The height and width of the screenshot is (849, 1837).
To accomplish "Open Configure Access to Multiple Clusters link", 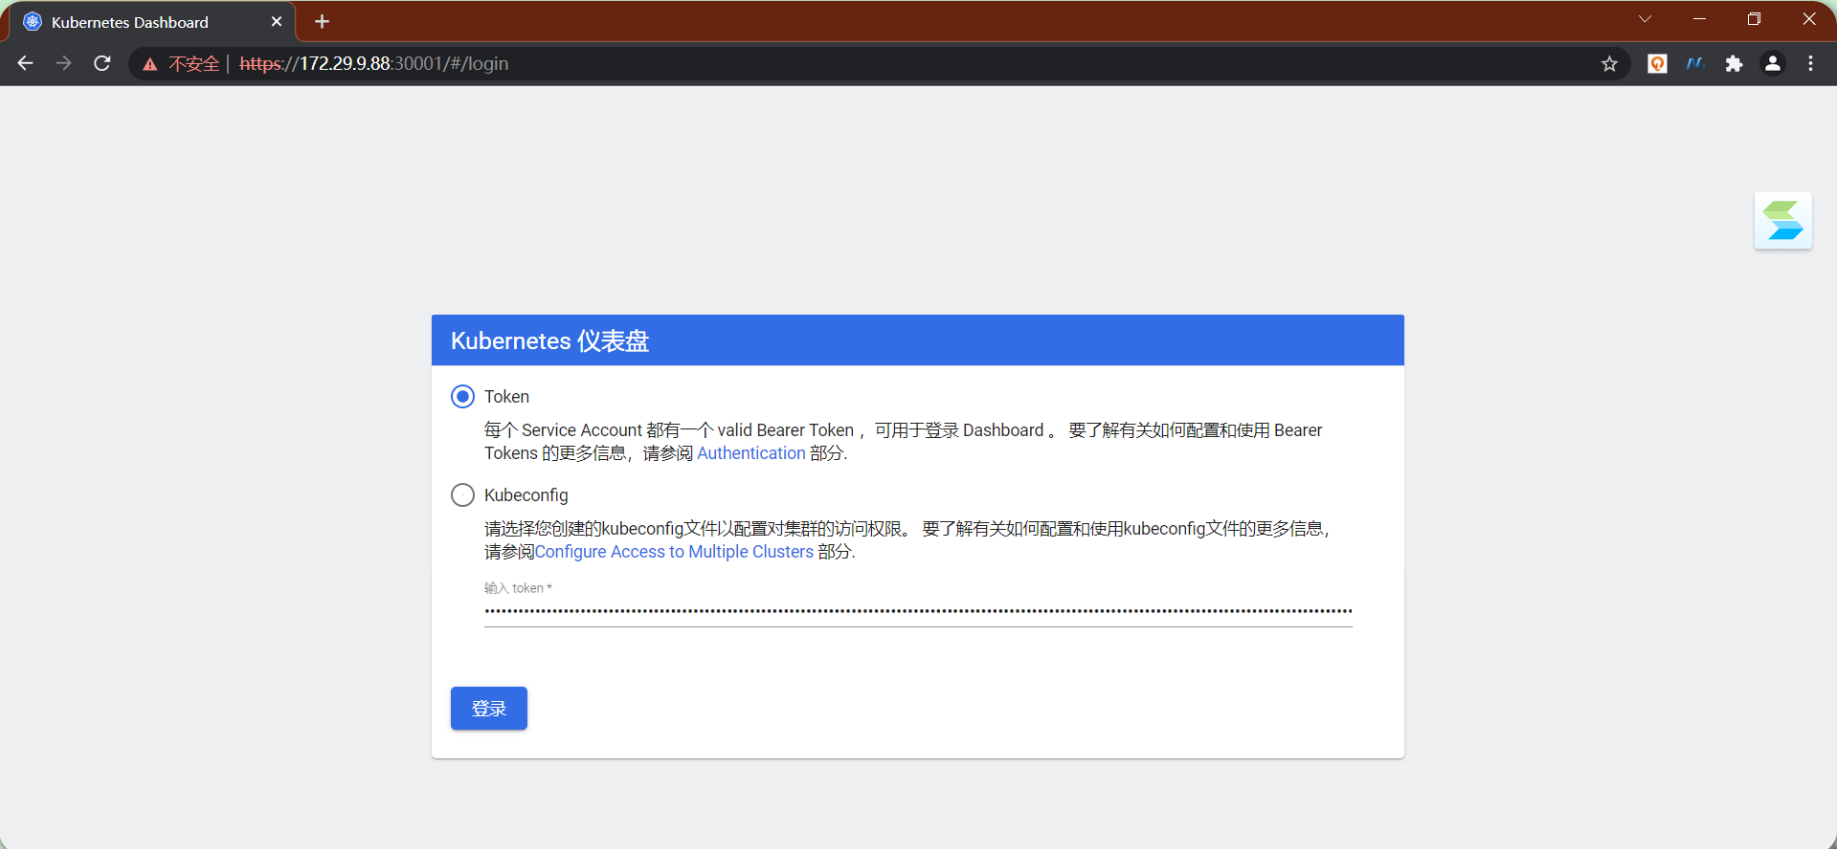I will click(674, 552).
